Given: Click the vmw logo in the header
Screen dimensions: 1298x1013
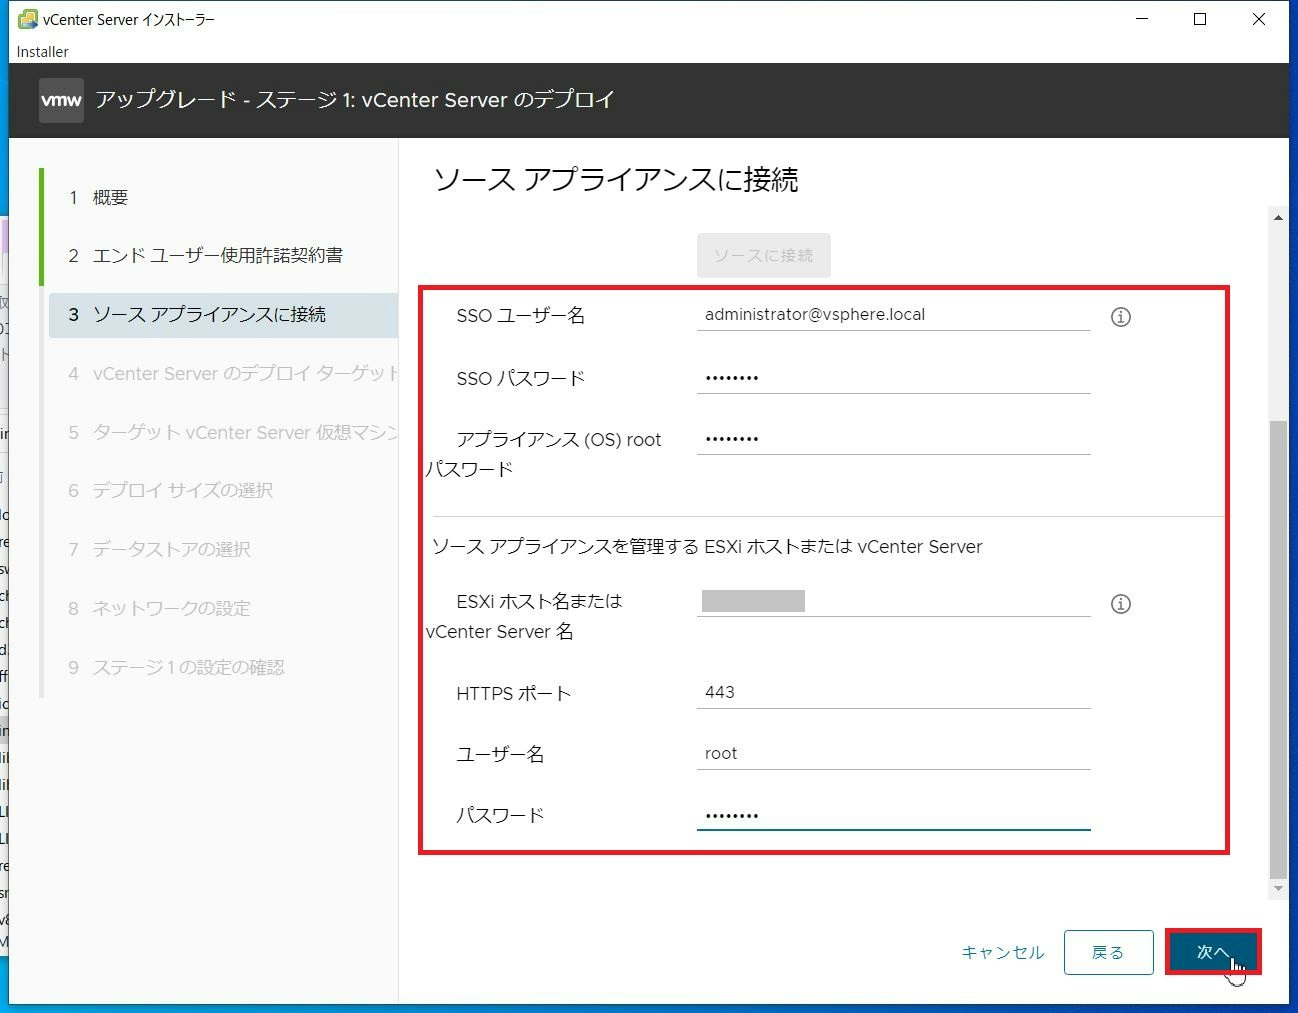Looking at the screenshot, I should click(61, 100).
